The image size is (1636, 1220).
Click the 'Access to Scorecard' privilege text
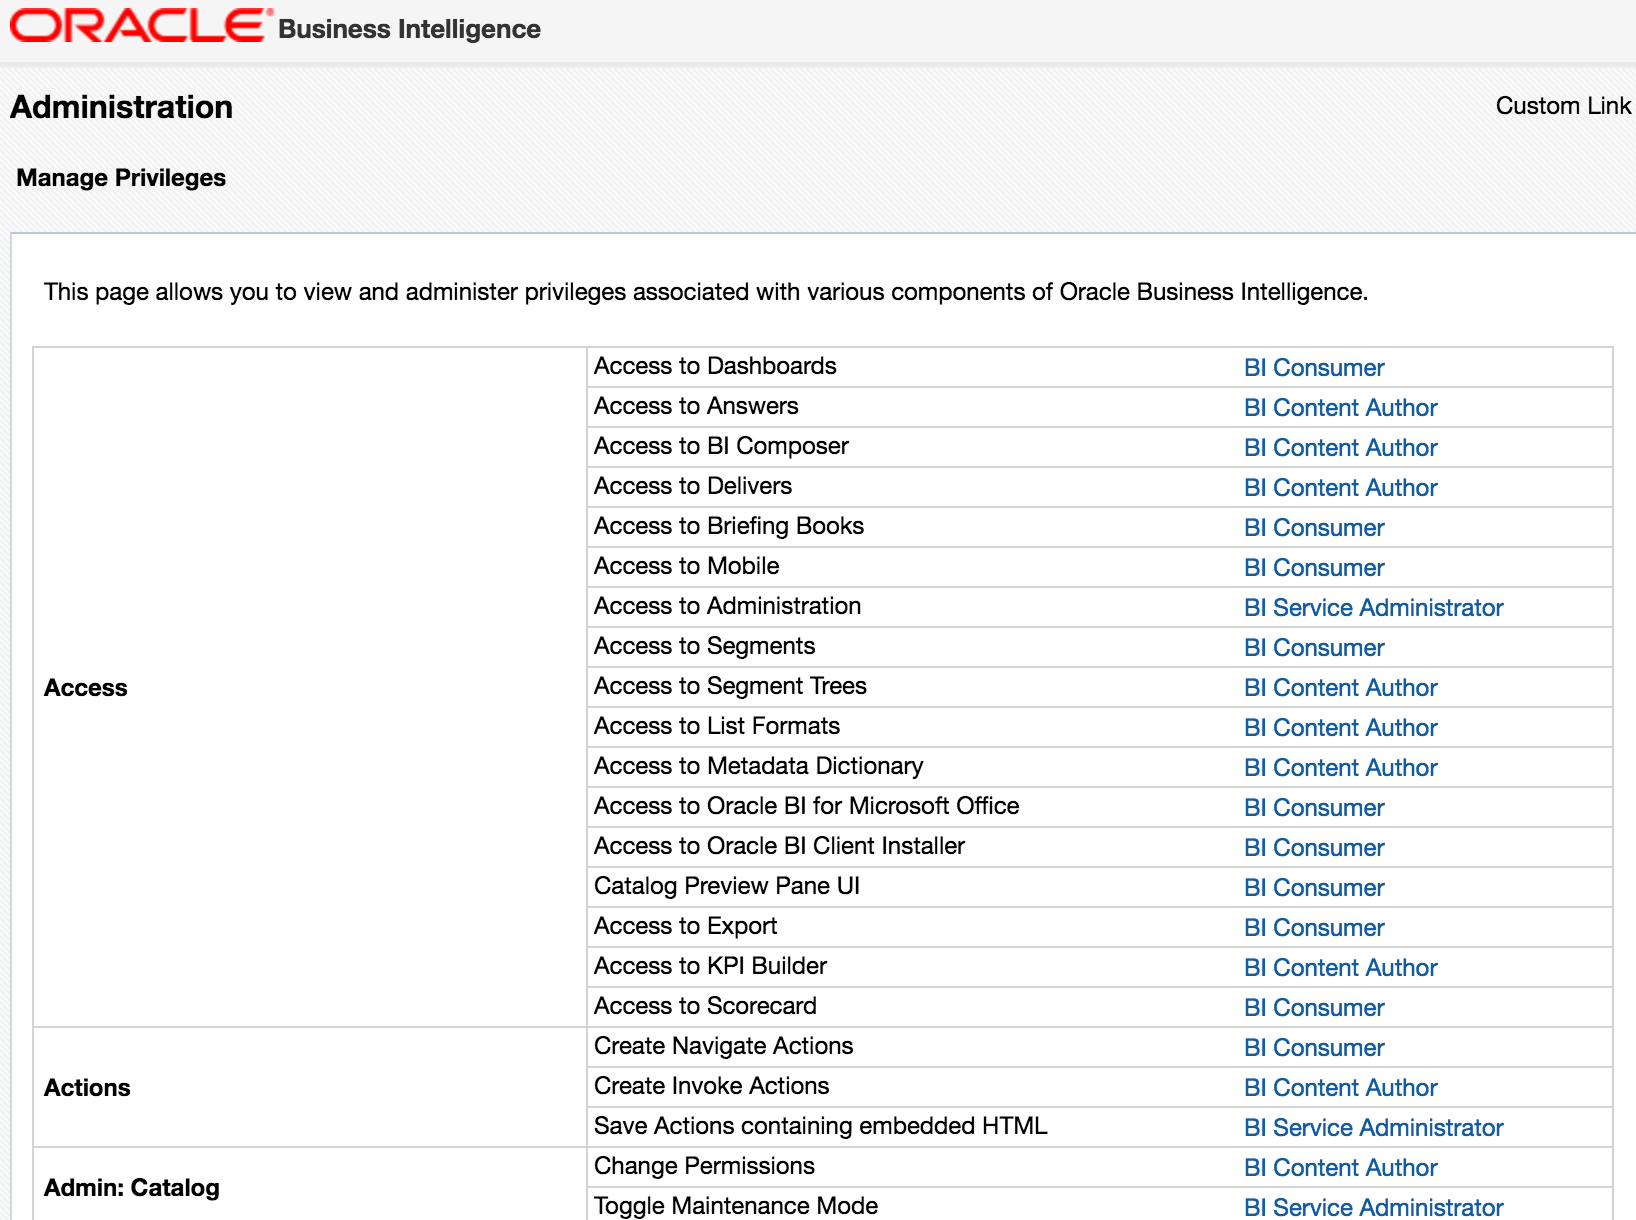(705, 1006)
